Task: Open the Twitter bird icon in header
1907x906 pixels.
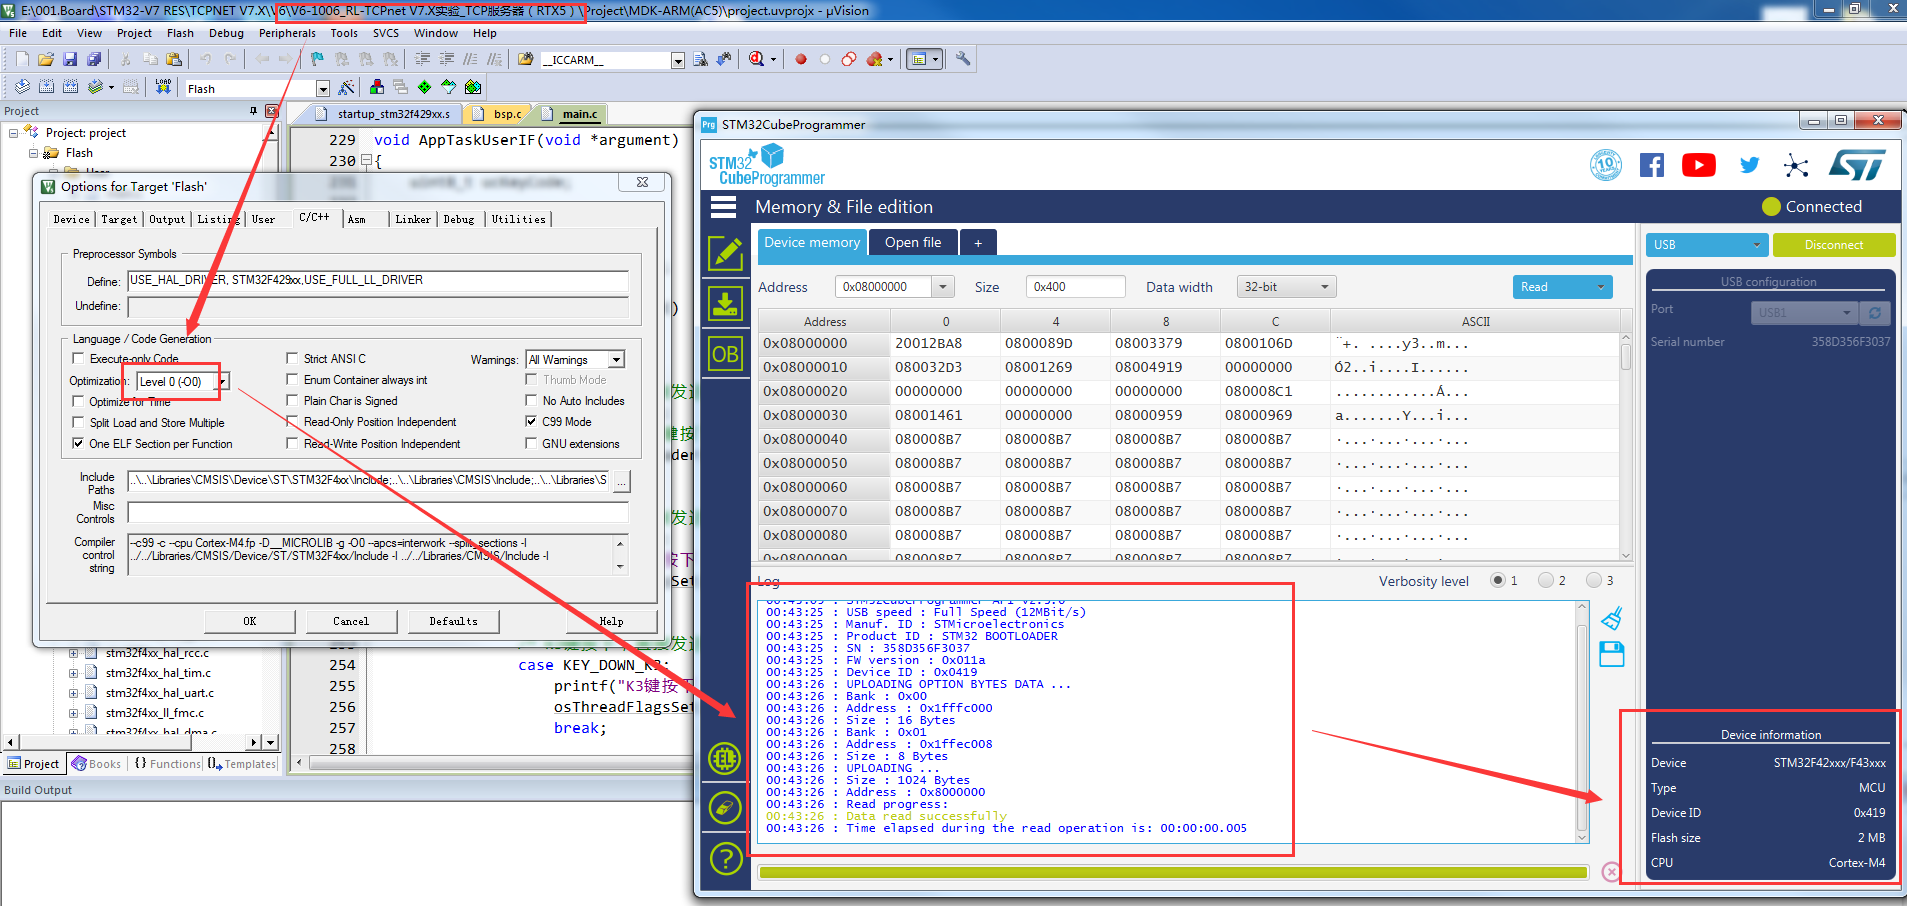Action: (1749, 165)
